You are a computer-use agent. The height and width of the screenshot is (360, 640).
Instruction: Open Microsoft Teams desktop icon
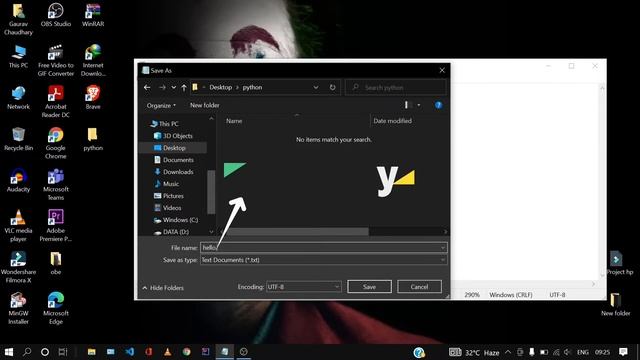pos(56,184)
